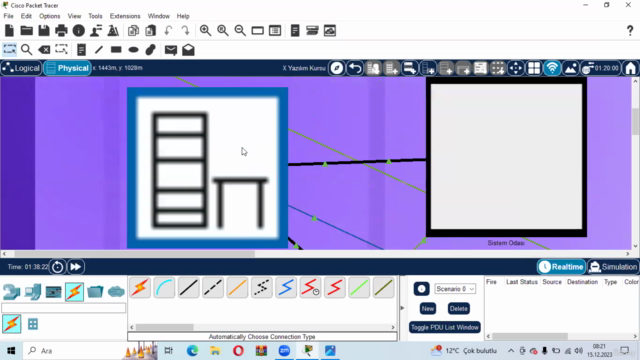
Task: Open the Options menu
Action: pos(49,16)
